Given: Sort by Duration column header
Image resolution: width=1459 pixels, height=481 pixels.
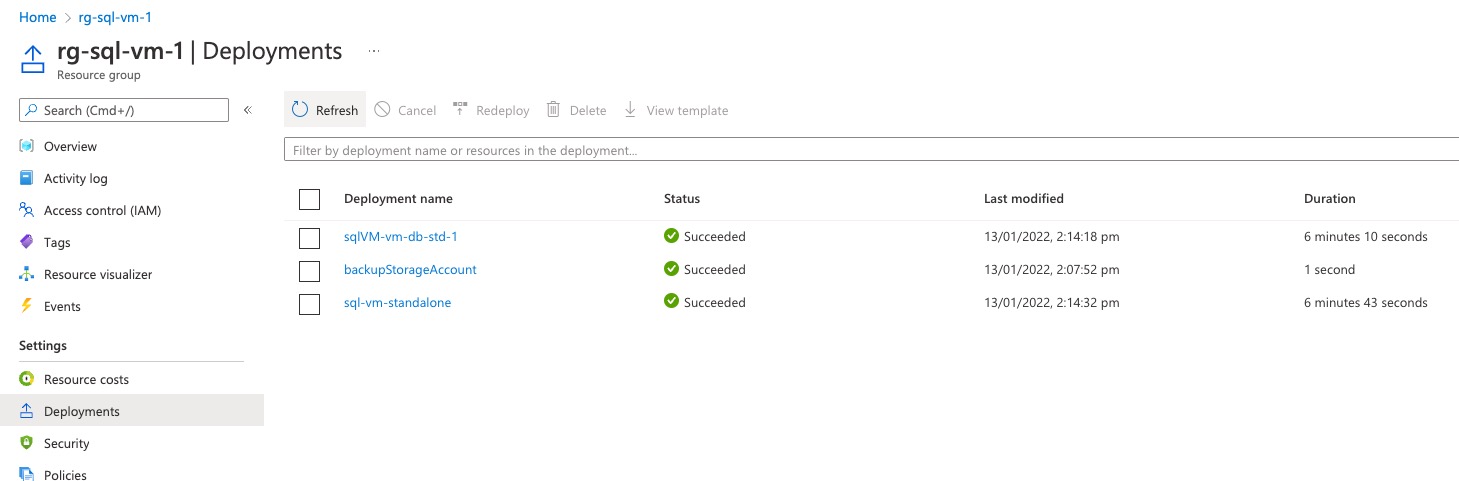Looking at the screenshot, I should pyautogui.click(x=1330, y=199).
